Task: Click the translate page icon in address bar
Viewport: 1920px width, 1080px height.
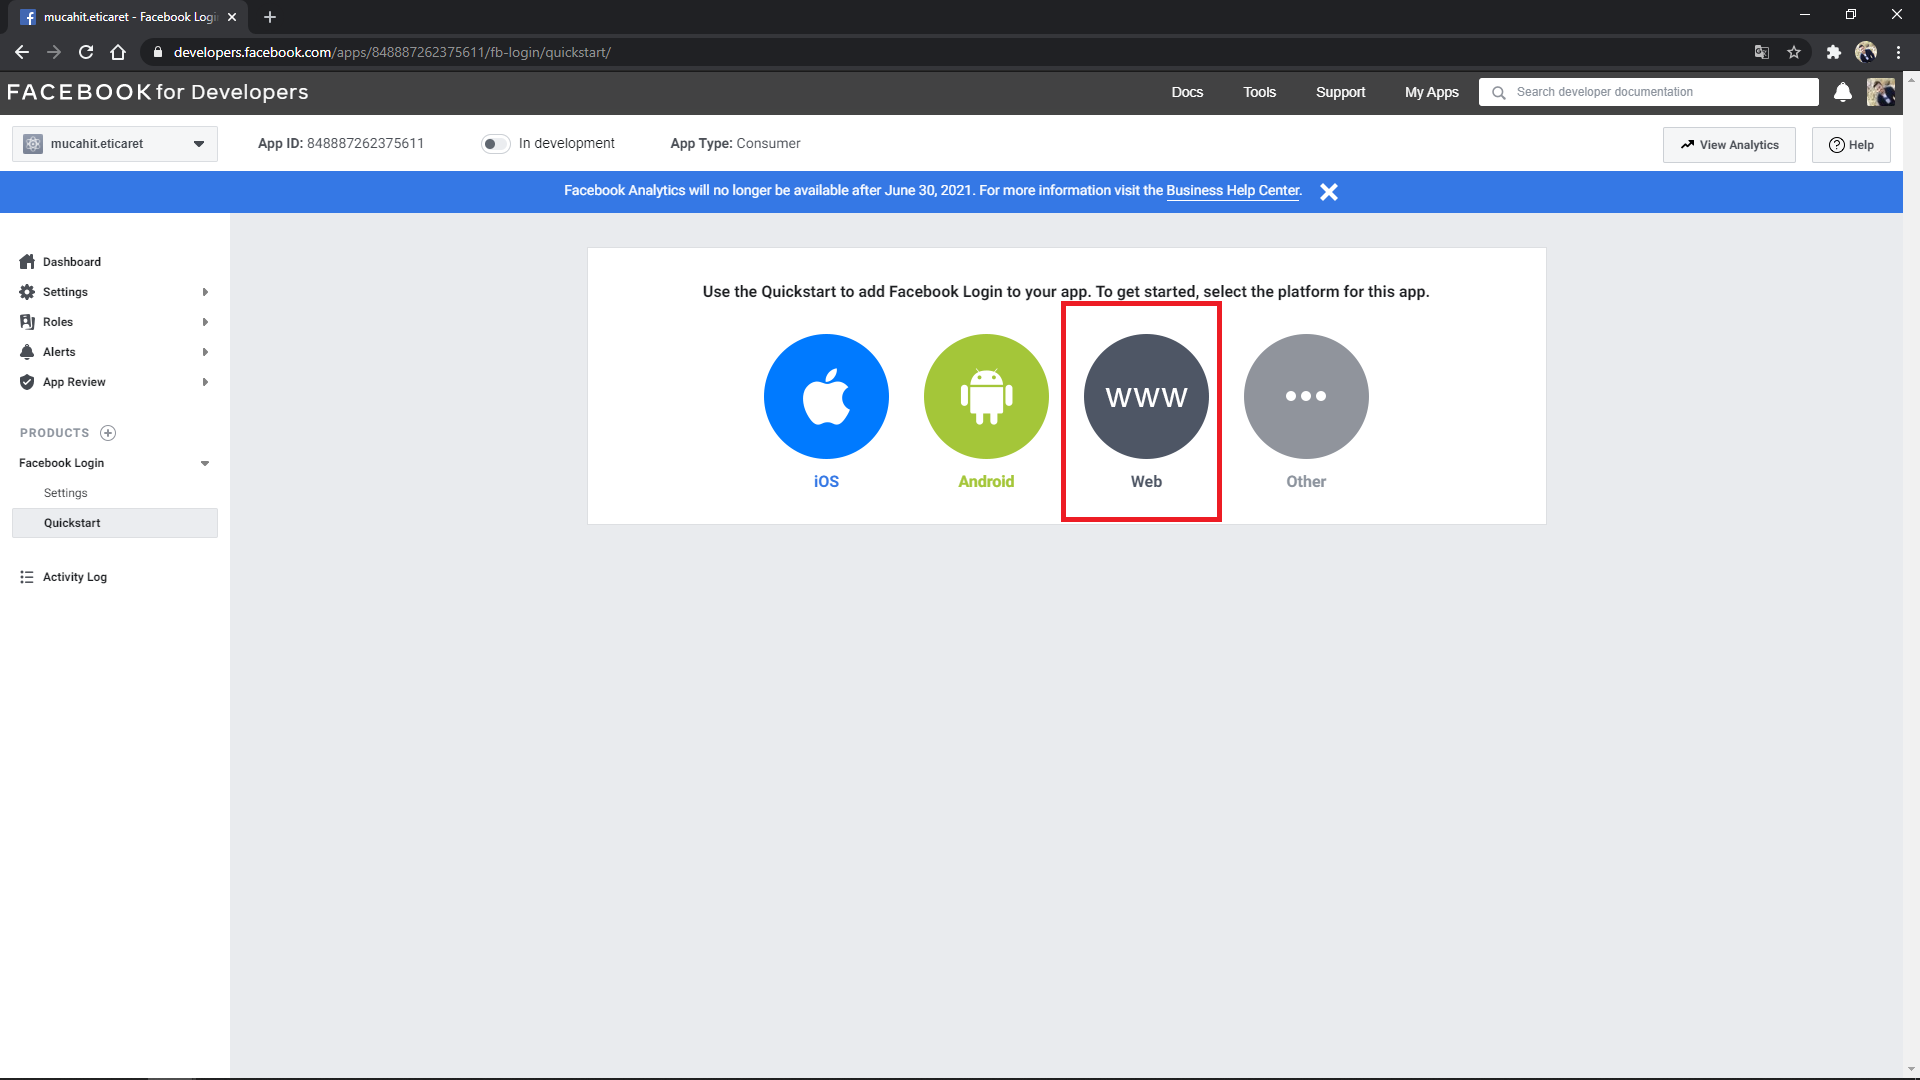Action: [1762, 52]
